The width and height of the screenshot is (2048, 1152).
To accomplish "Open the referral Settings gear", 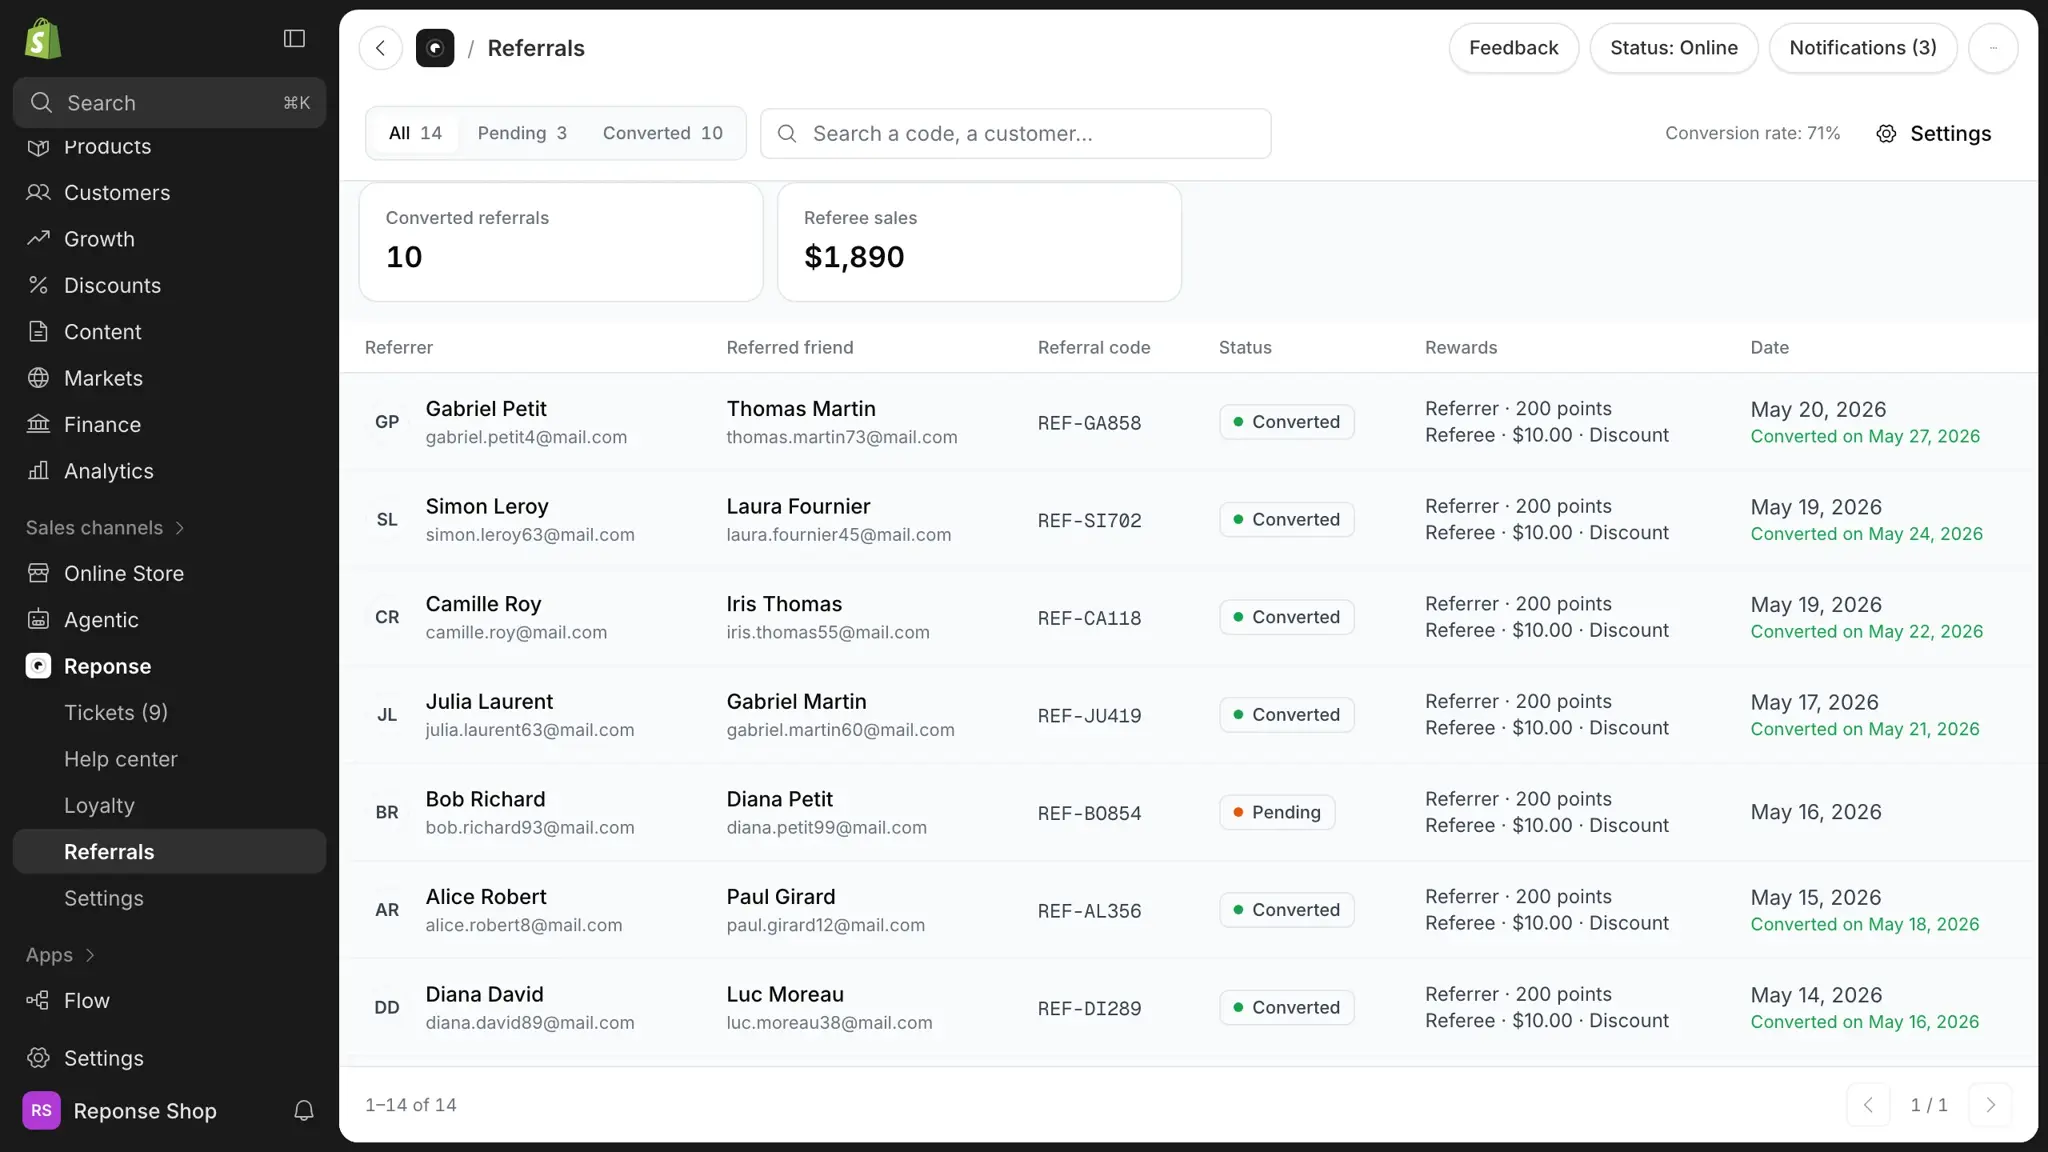I will (1933, 134).
